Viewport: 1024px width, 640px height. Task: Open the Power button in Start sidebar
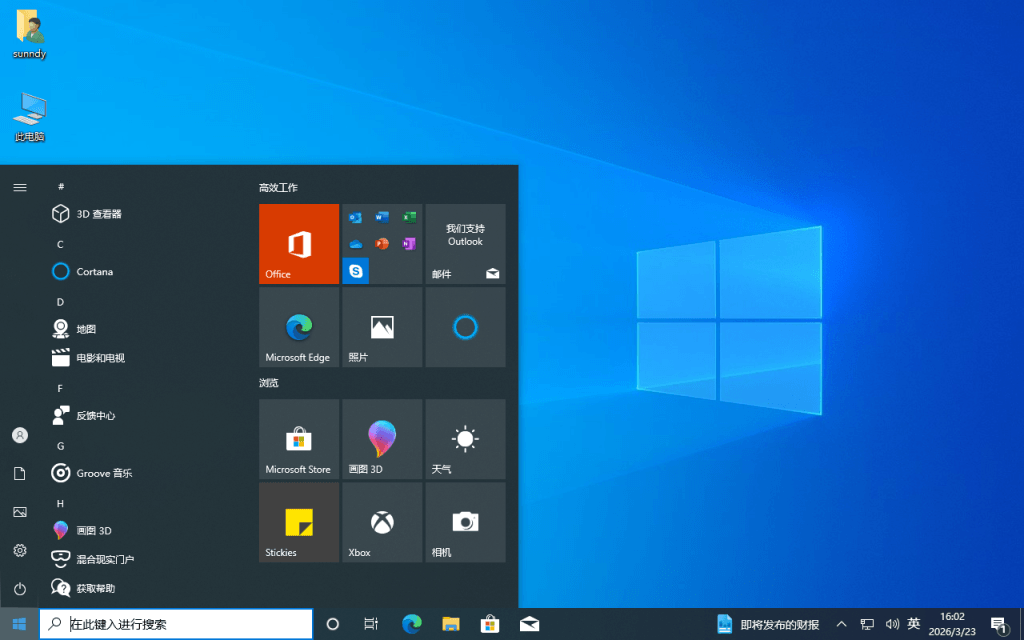(x=20, y=589)
